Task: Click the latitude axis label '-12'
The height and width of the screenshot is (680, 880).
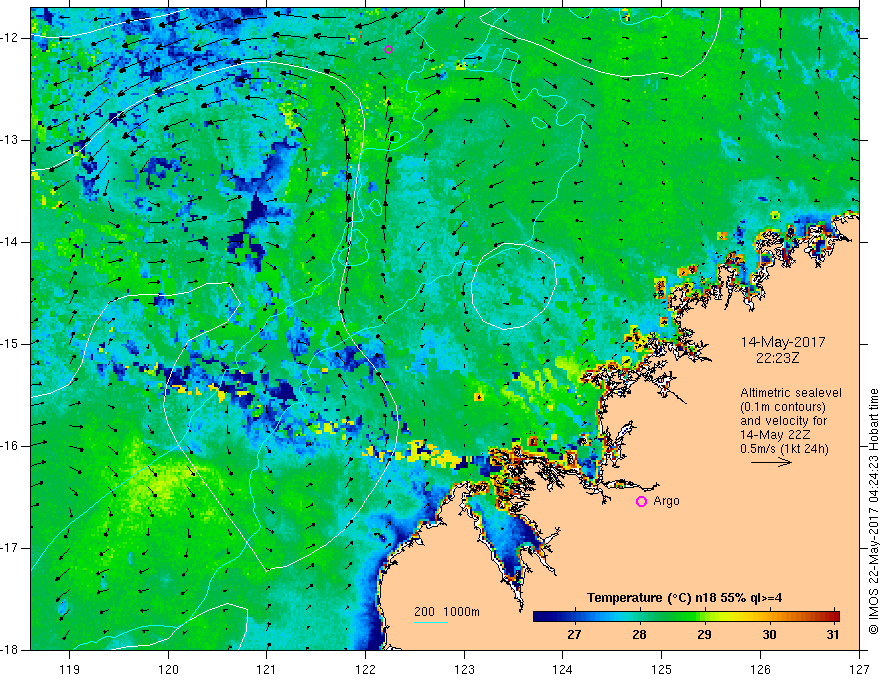Action: click(x=9, y=38)
